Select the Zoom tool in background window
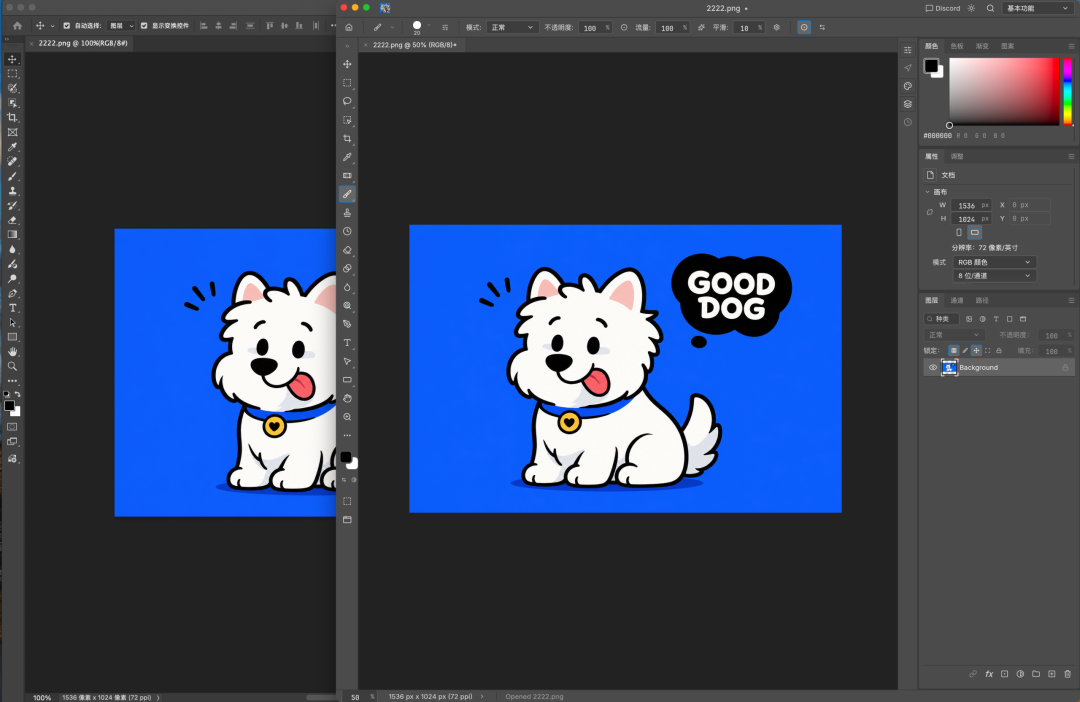 pyautogui.click(x=12, y=367)
